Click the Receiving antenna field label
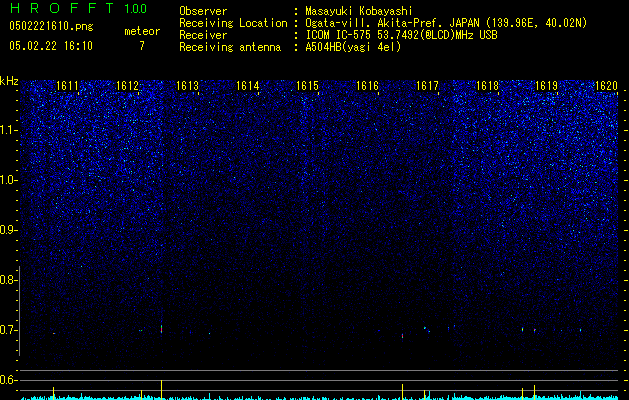Viewport: 629px width, 400px height. (230, 47)
